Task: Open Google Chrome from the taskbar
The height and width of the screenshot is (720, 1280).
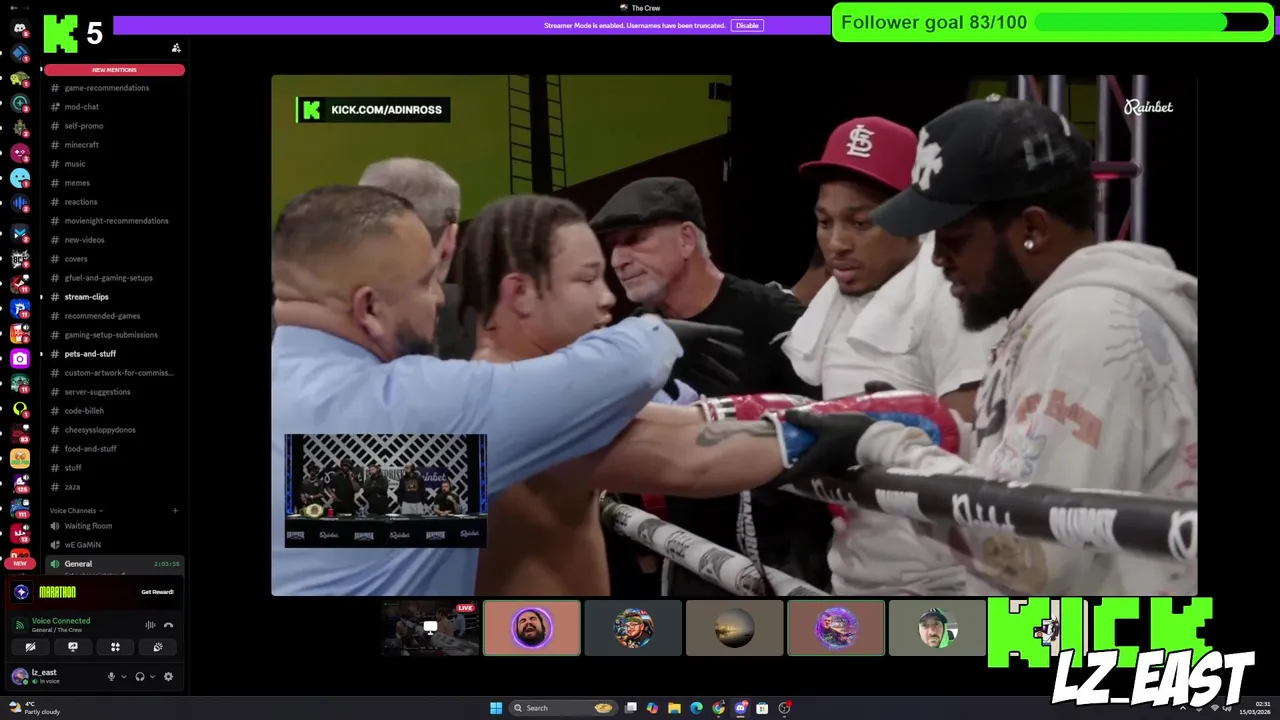Action: [718, 708]
